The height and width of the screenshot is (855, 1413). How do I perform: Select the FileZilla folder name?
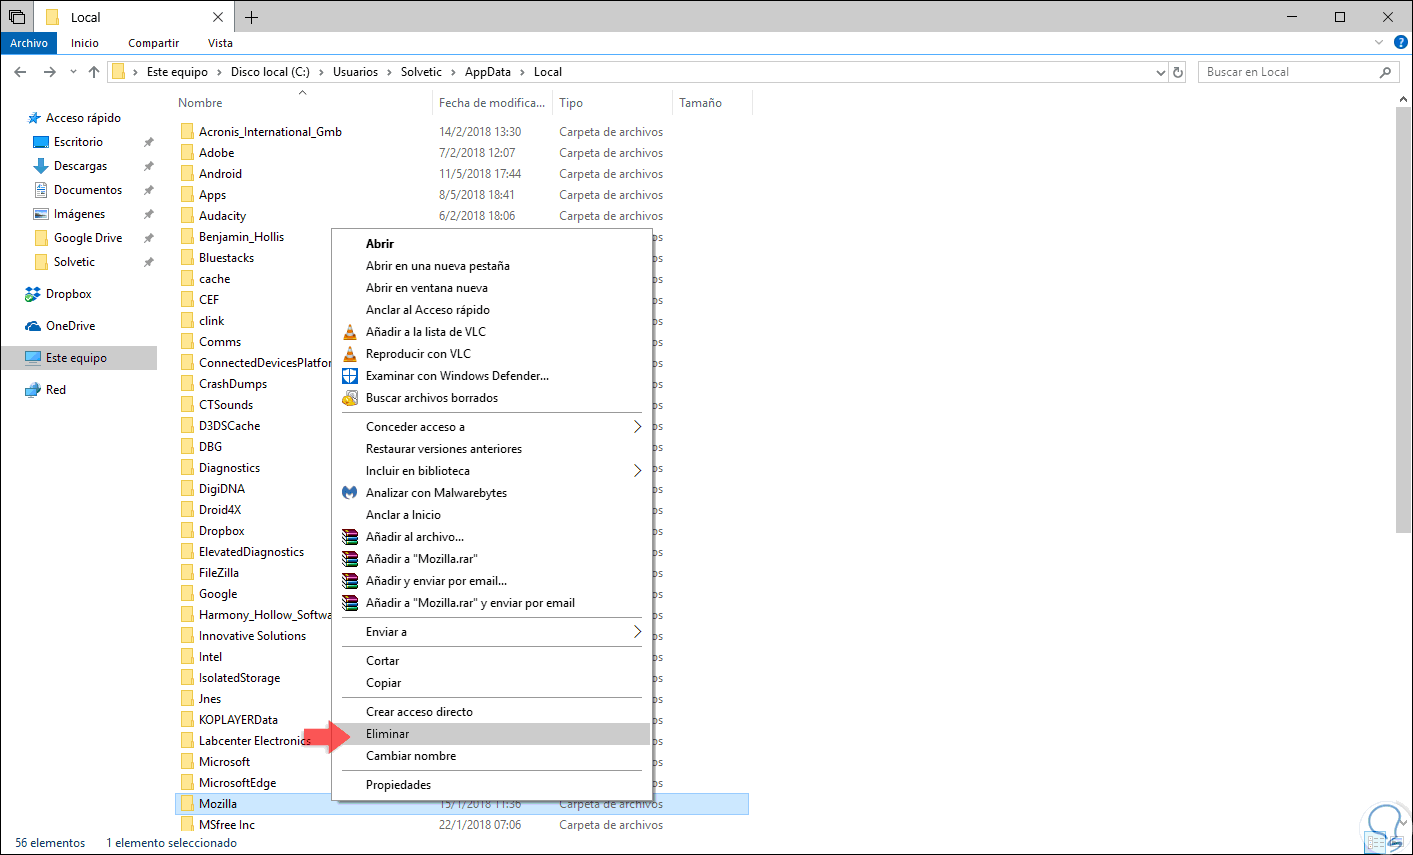click(219, 573)
